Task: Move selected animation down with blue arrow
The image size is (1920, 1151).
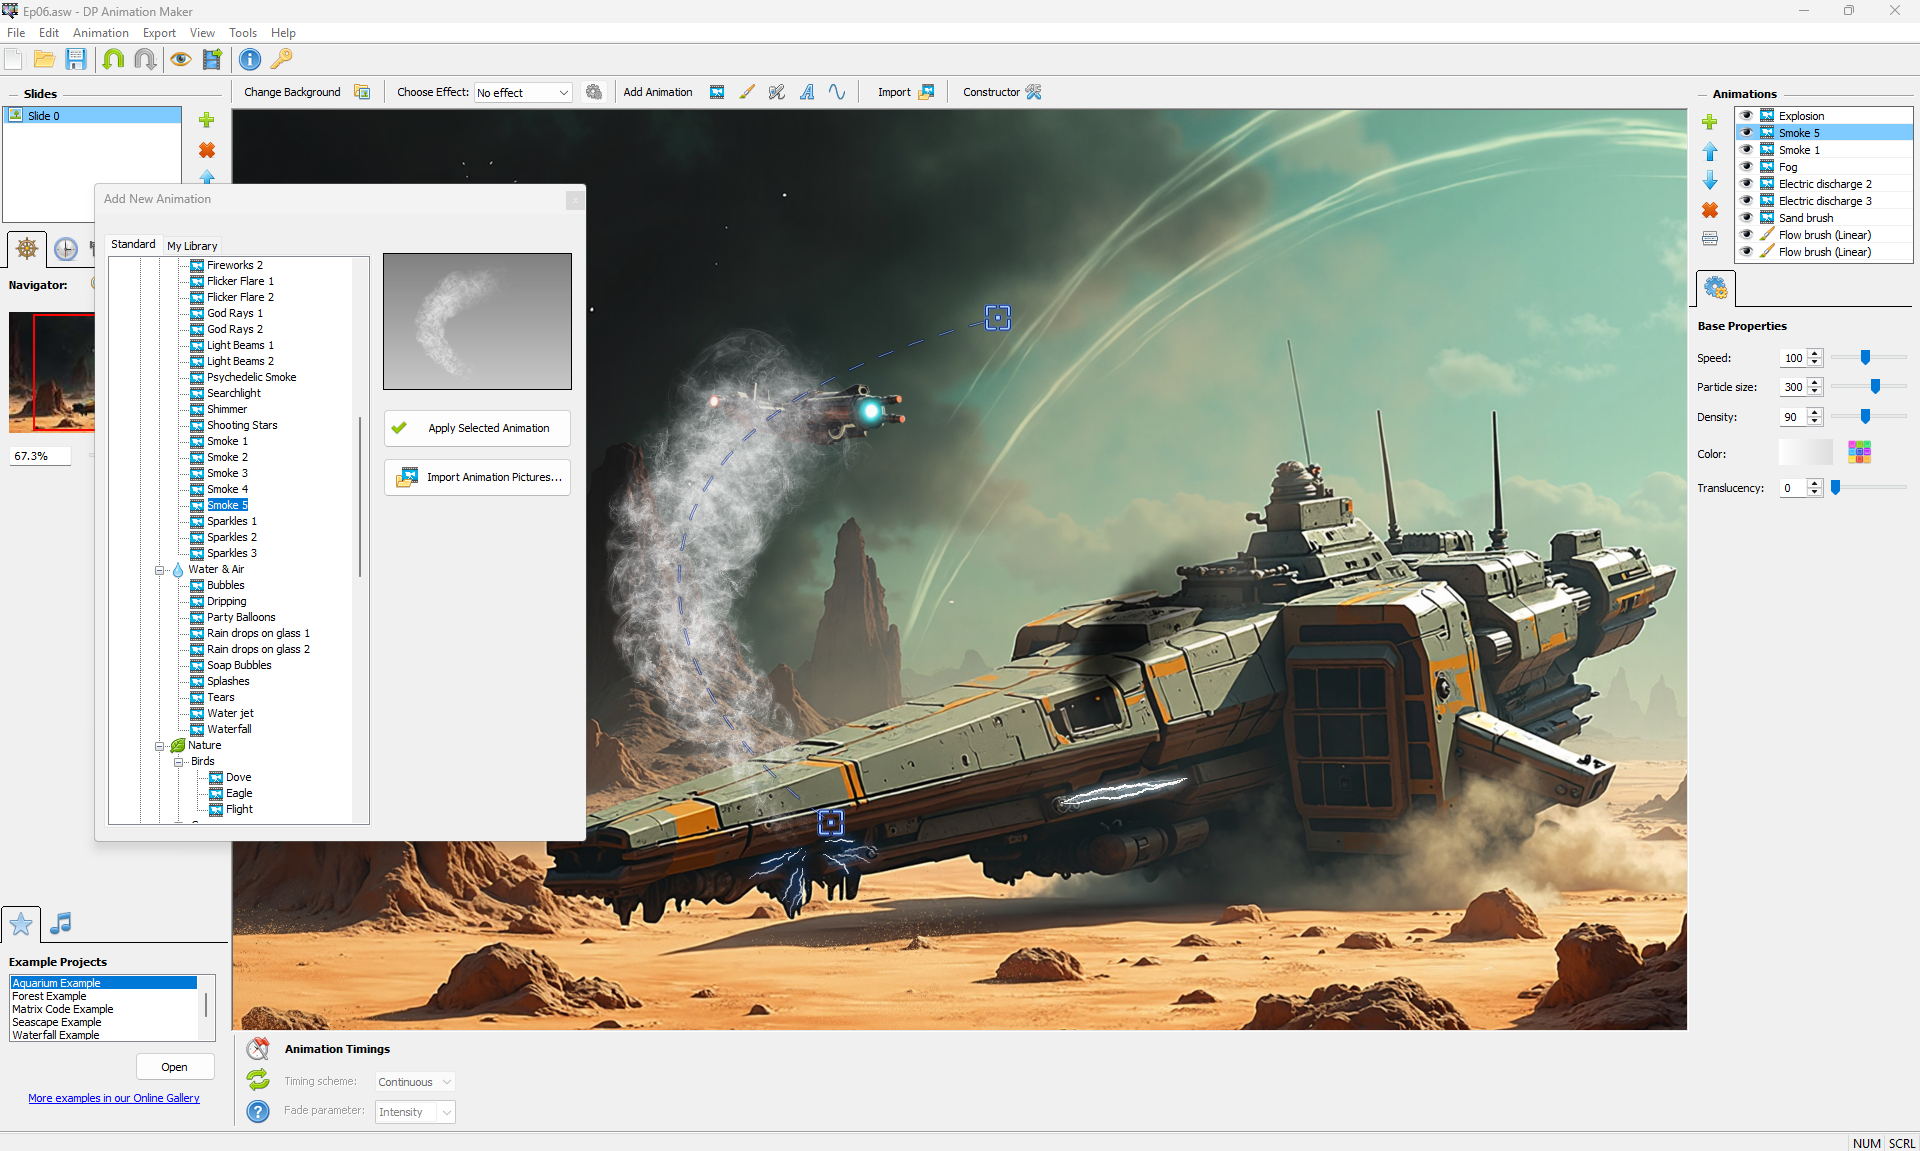Action: click(1710, 181)
